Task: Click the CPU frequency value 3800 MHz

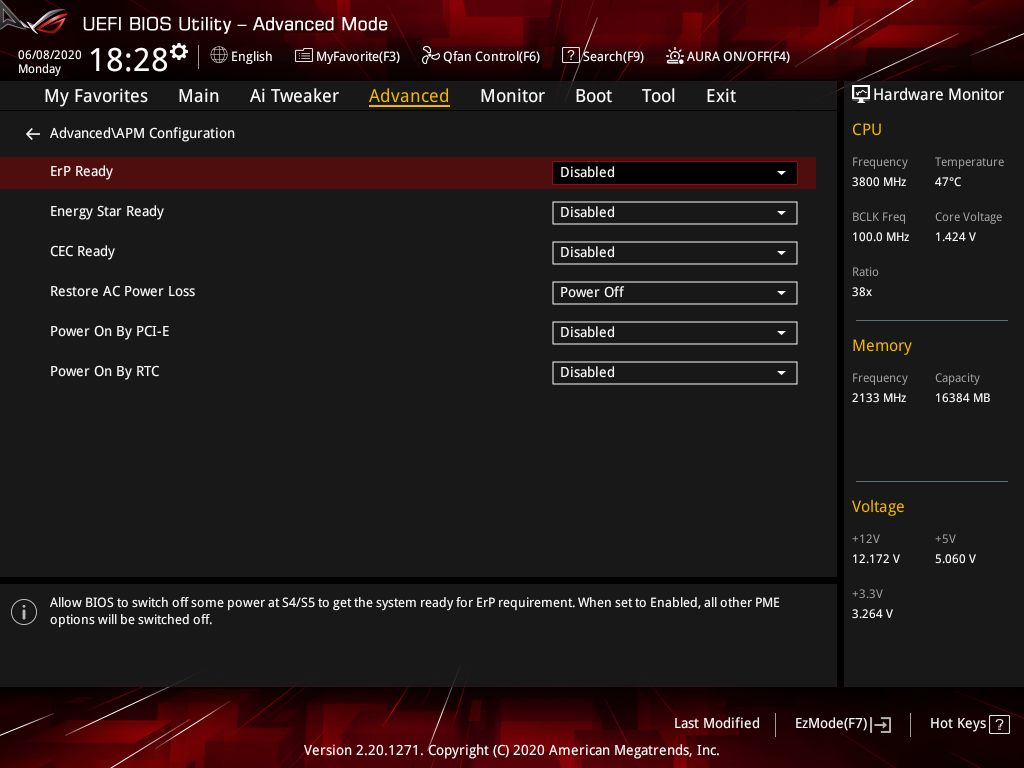Action: point(879,182)
